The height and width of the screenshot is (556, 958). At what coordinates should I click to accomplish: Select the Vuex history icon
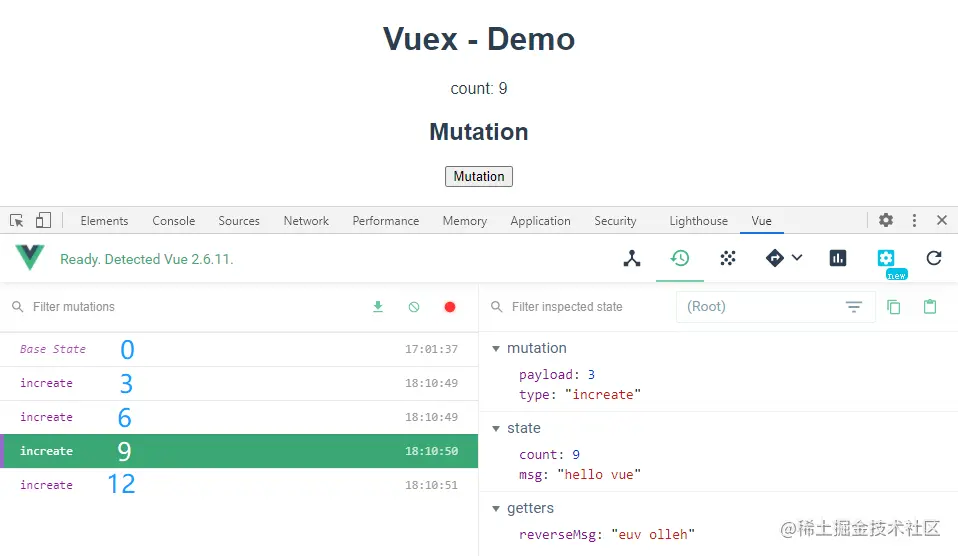pos(679,258)
